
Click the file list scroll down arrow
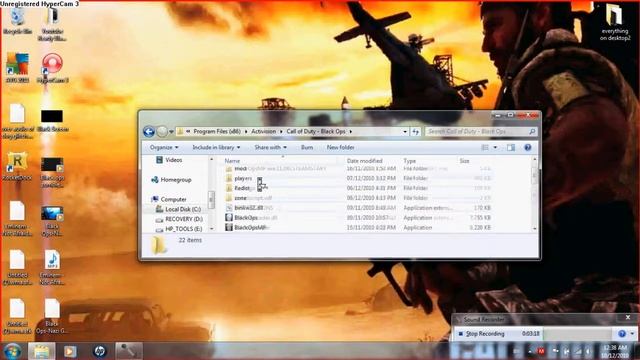[x=535, y=229]
